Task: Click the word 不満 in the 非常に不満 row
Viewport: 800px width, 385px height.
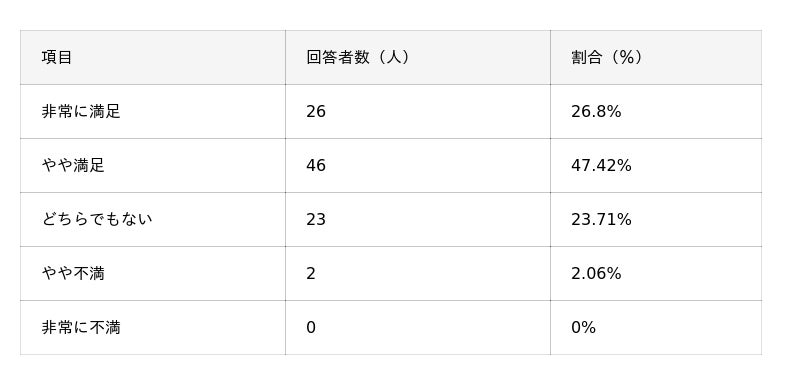Action: (105, 327)
